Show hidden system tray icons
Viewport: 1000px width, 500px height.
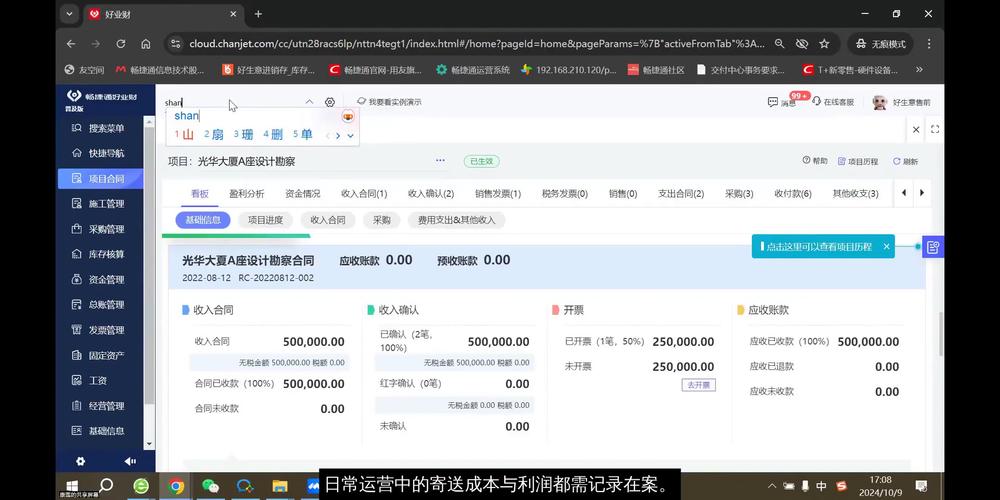pyautogui.click(x=772, y=486)
